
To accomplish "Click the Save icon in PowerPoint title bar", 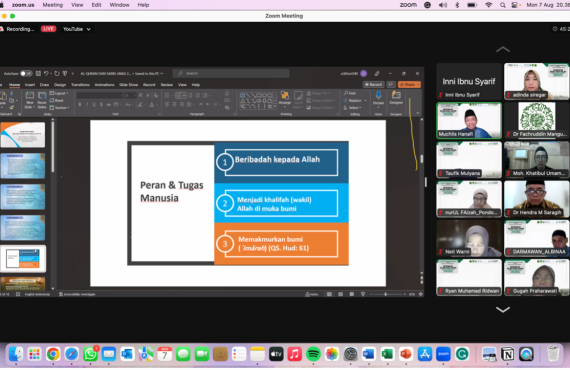I will click(38, 73).
